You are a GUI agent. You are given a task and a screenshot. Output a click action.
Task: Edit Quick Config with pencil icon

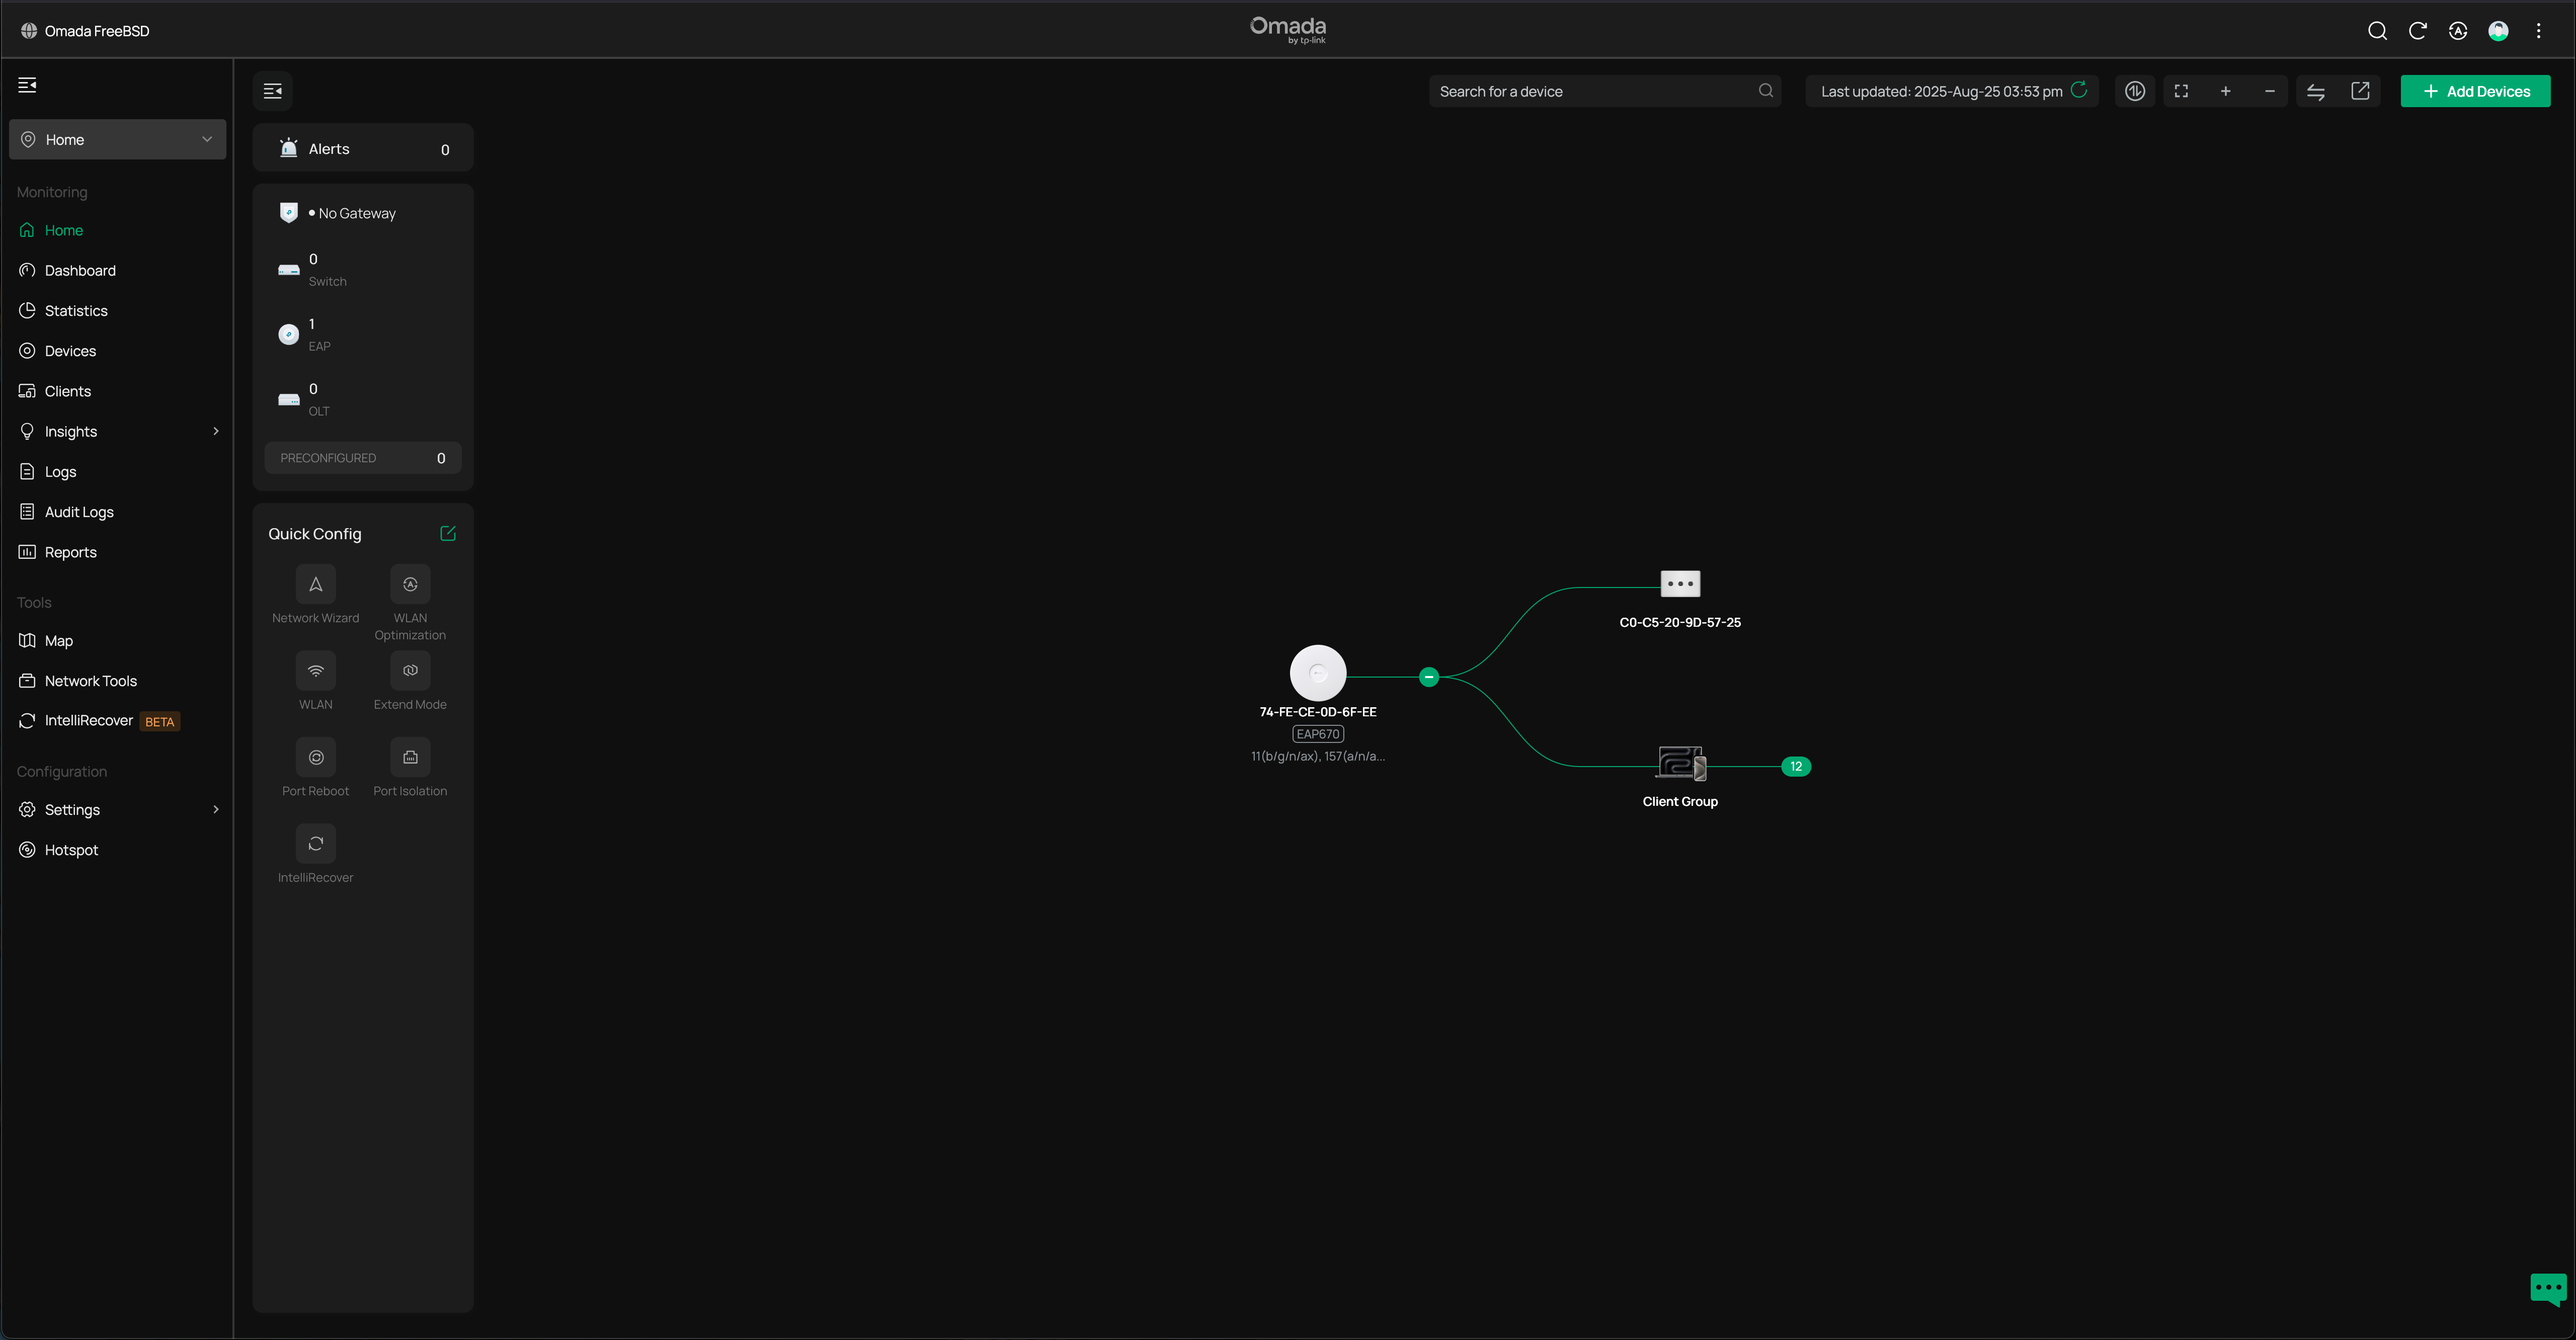tap(448, 533)
